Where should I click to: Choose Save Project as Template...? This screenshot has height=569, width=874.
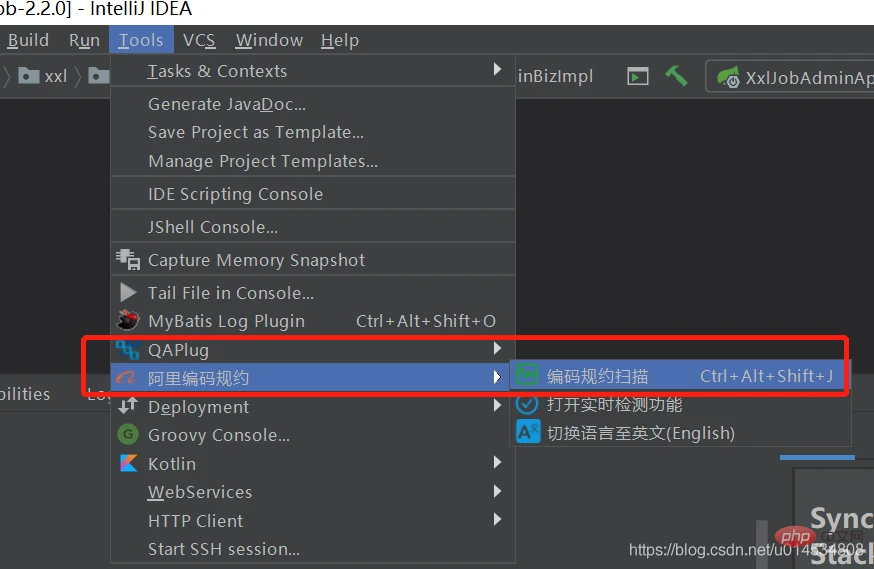coord(313,132)
